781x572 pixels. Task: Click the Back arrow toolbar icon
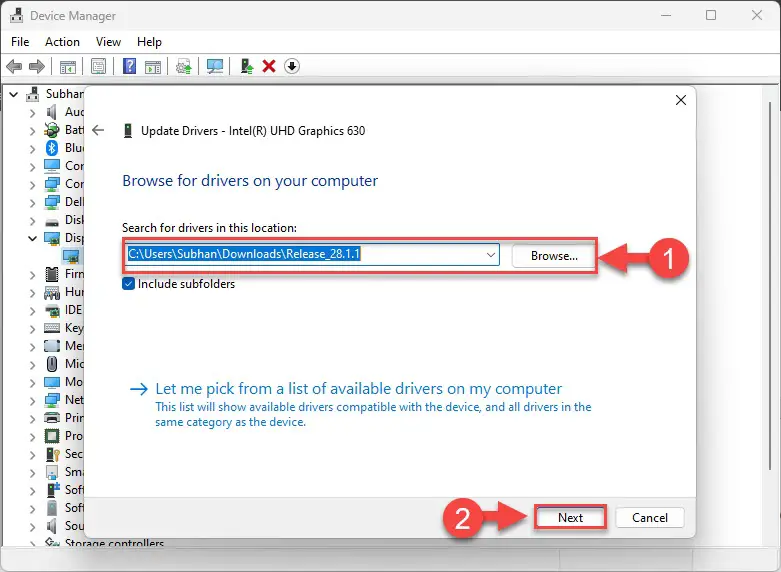pos(14,66)
